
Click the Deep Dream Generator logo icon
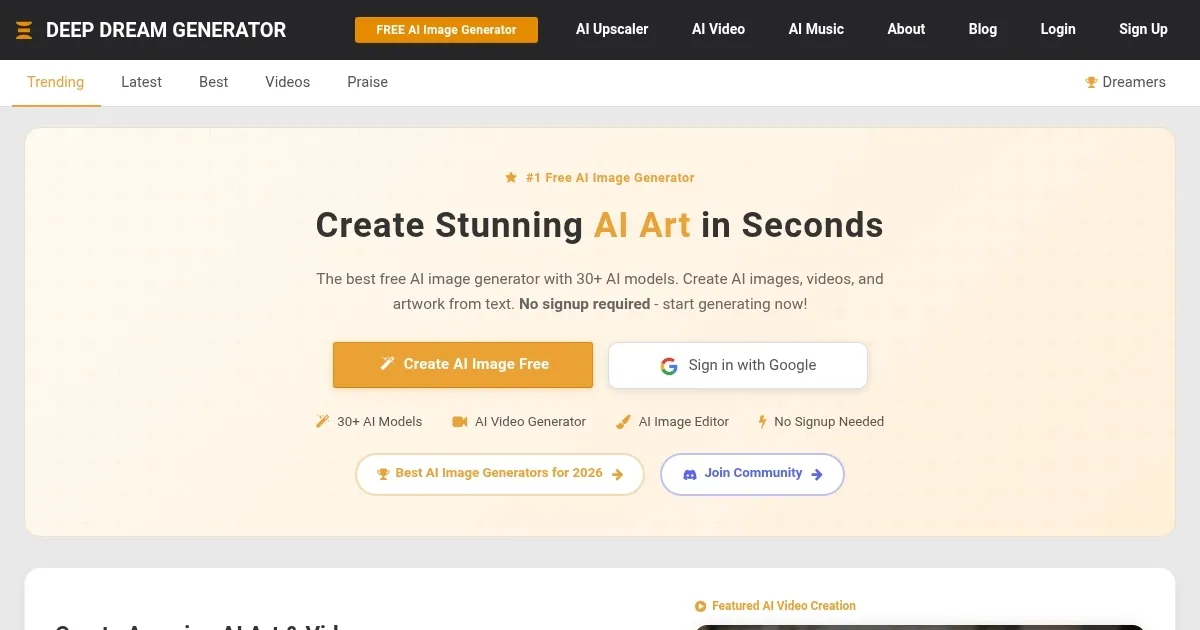[x=24, y=30]
